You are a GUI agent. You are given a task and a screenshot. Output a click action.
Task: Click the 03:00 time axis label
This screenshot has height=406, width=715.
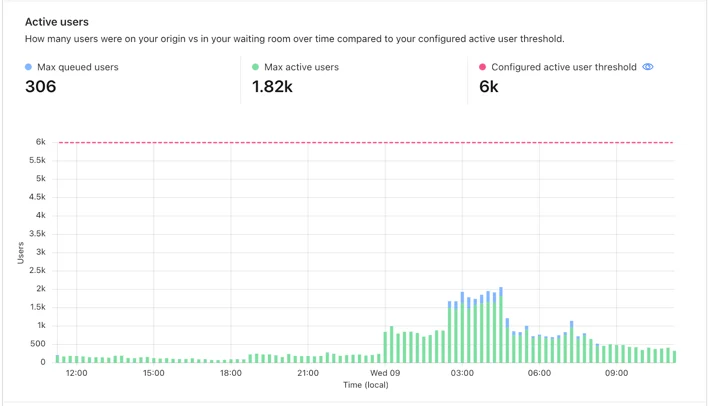pyautogui.click(x=462, y=373)
